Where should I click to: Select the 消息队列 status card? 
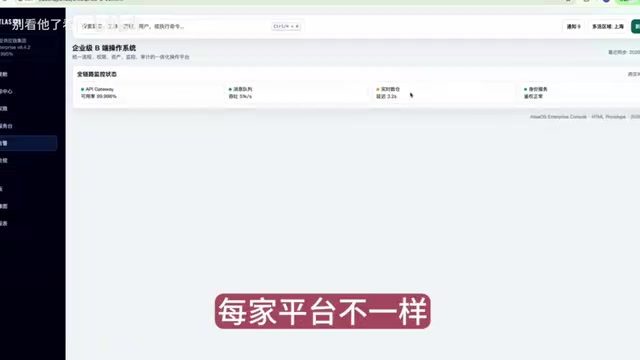(297, 93)
